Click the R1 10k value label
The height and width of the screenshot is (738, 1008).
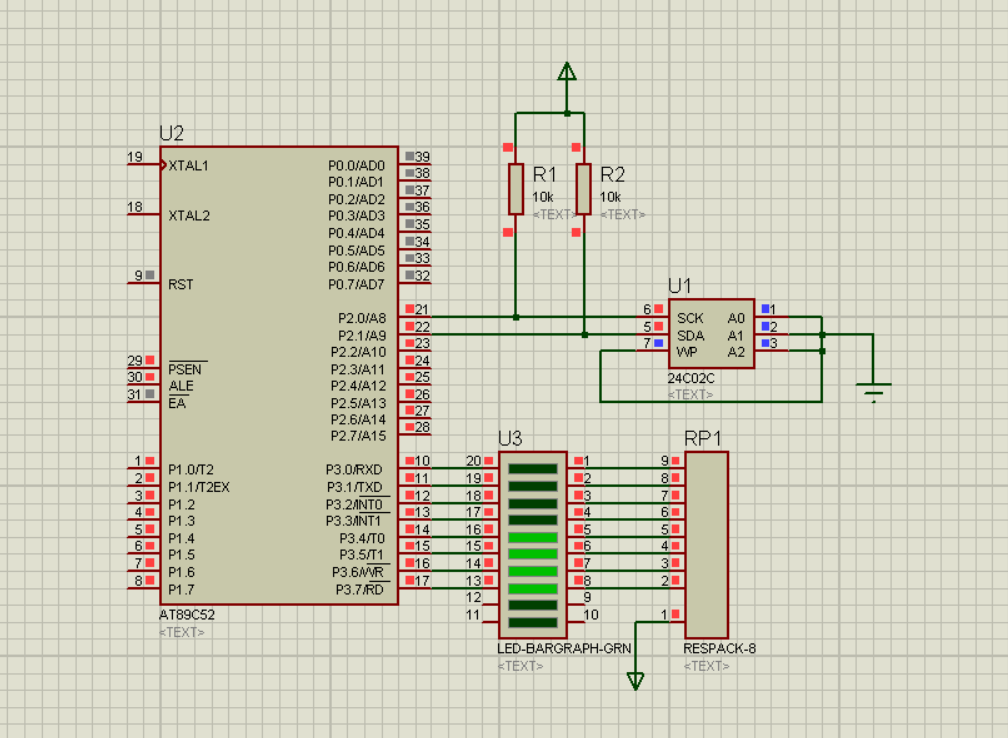pos(543,197)
